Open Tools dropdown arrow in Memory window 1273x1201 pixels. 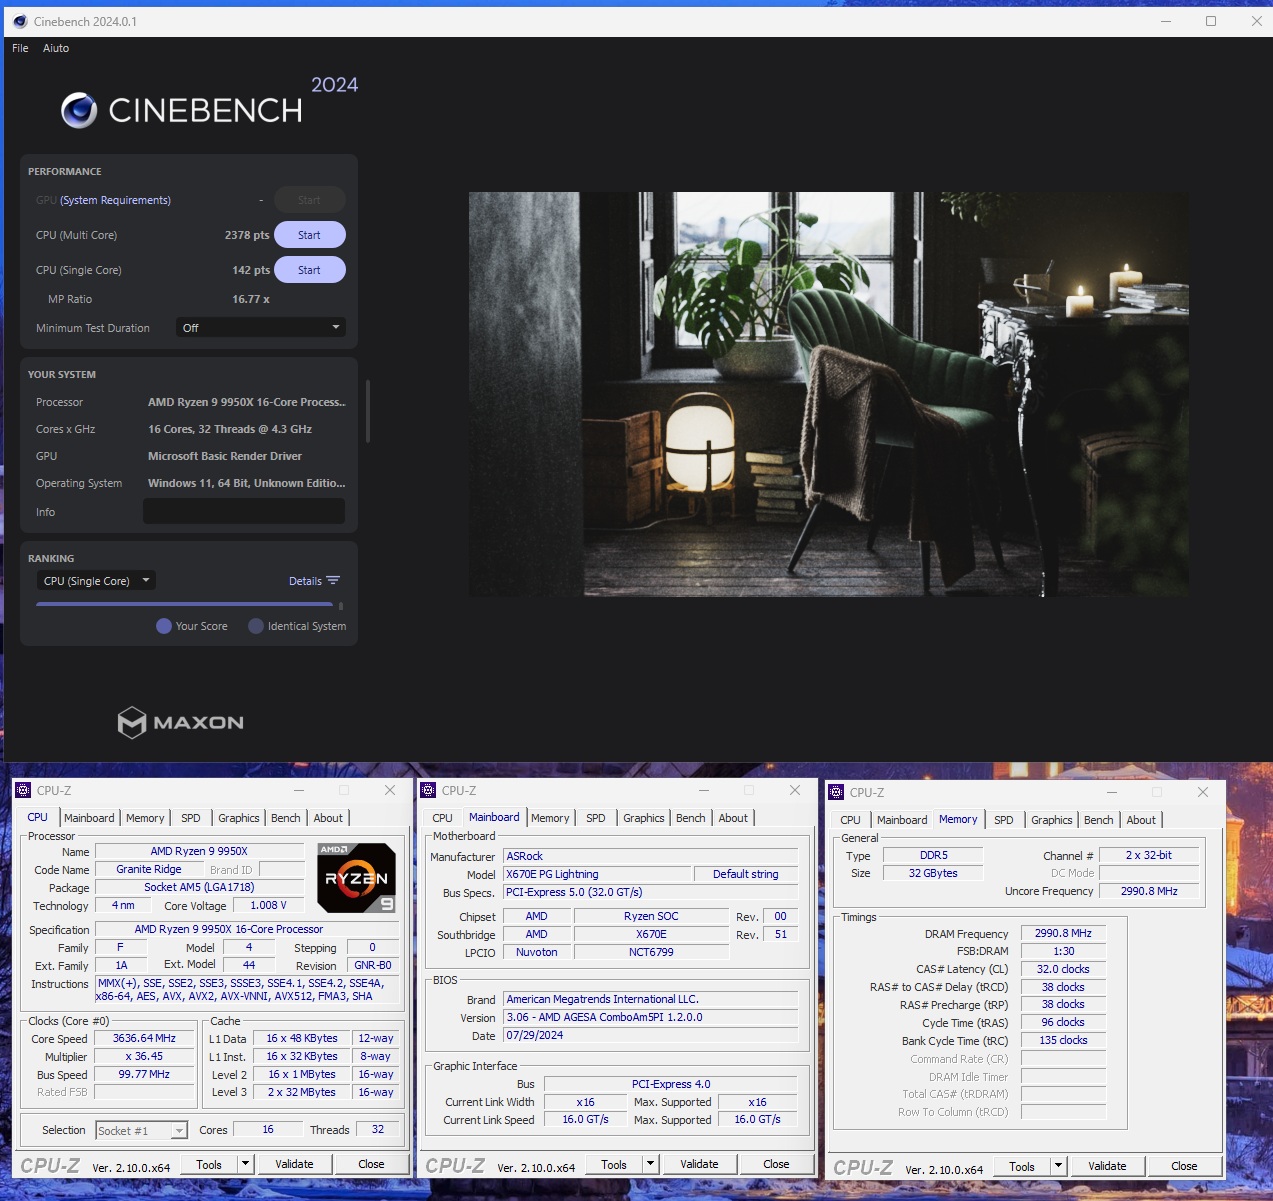point(1058,1166)
